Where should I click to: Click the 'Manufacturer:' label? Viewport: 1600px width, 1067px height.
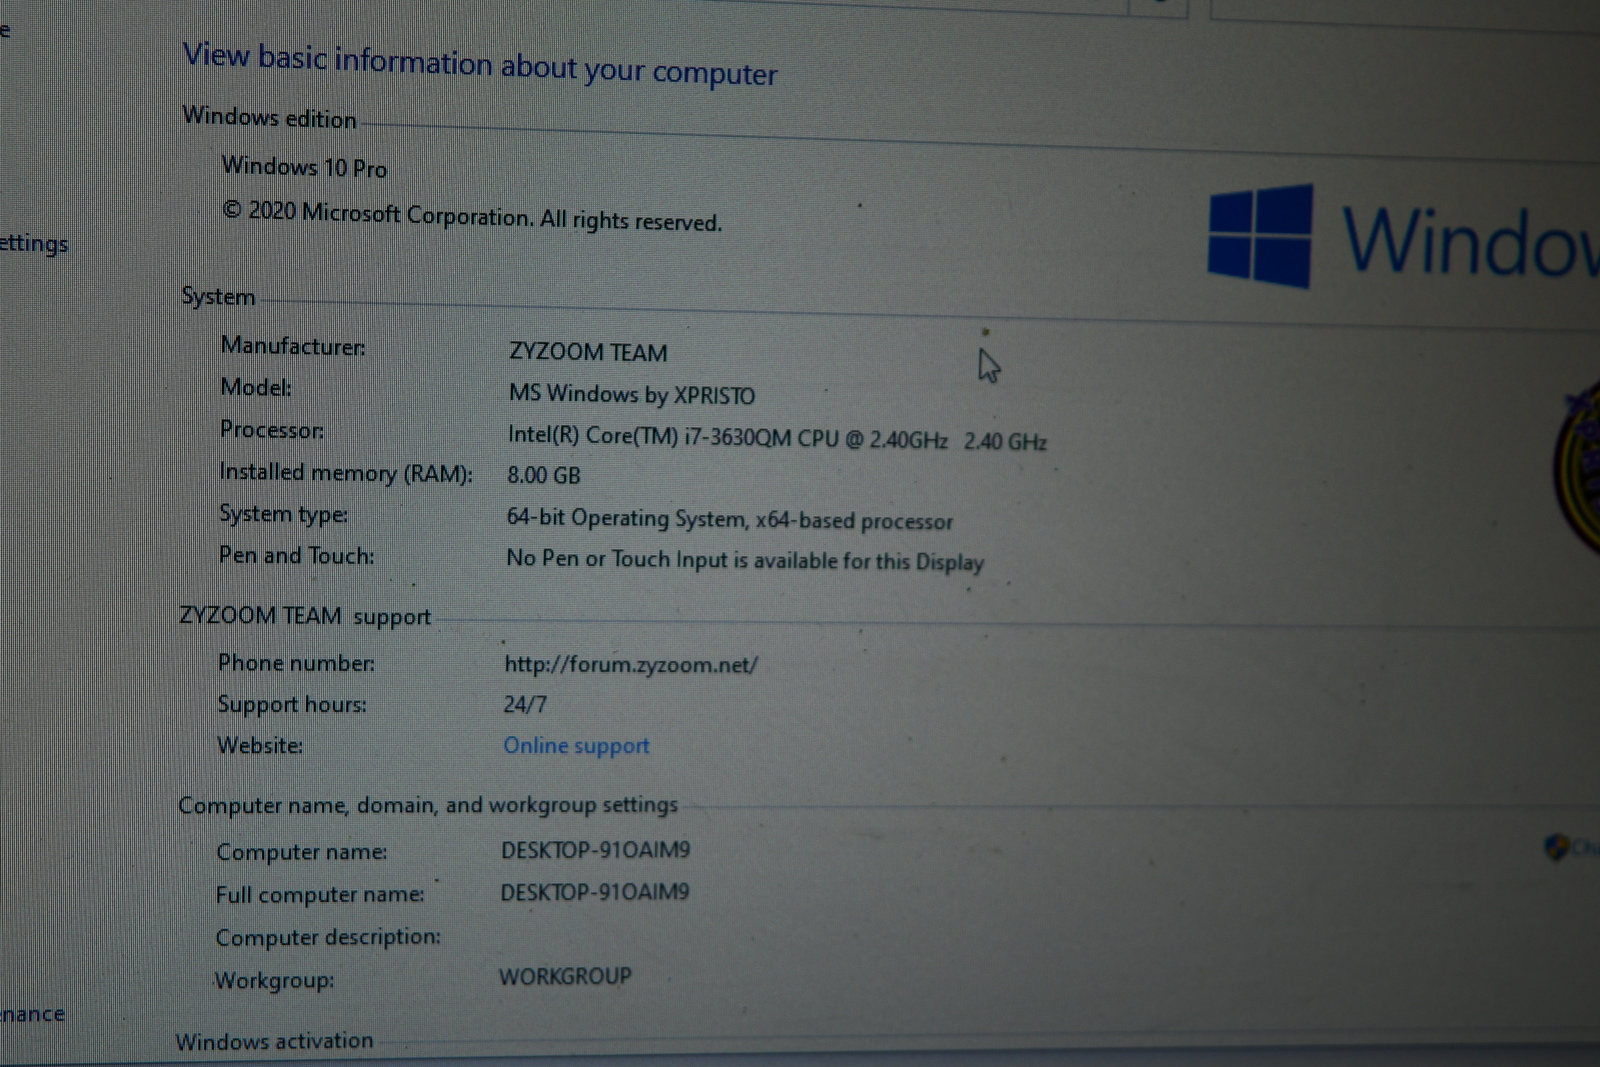point(293,346)
